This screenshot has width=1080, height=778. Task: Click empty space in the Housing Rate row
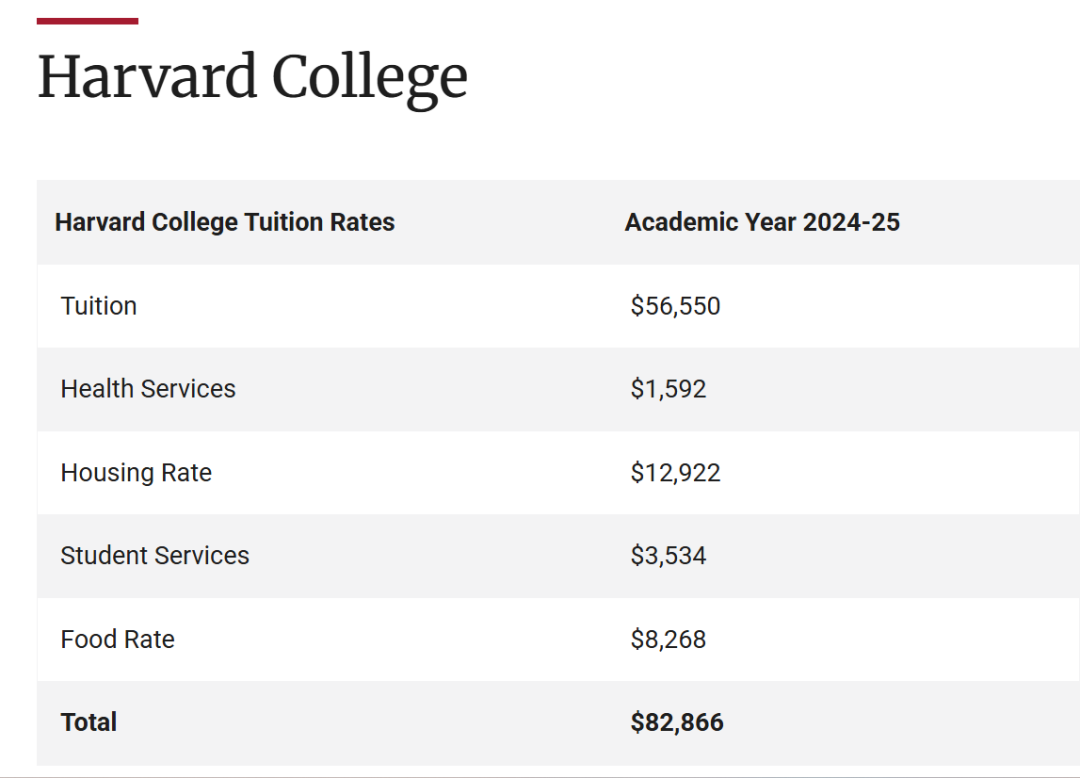[x=895, y=473]
